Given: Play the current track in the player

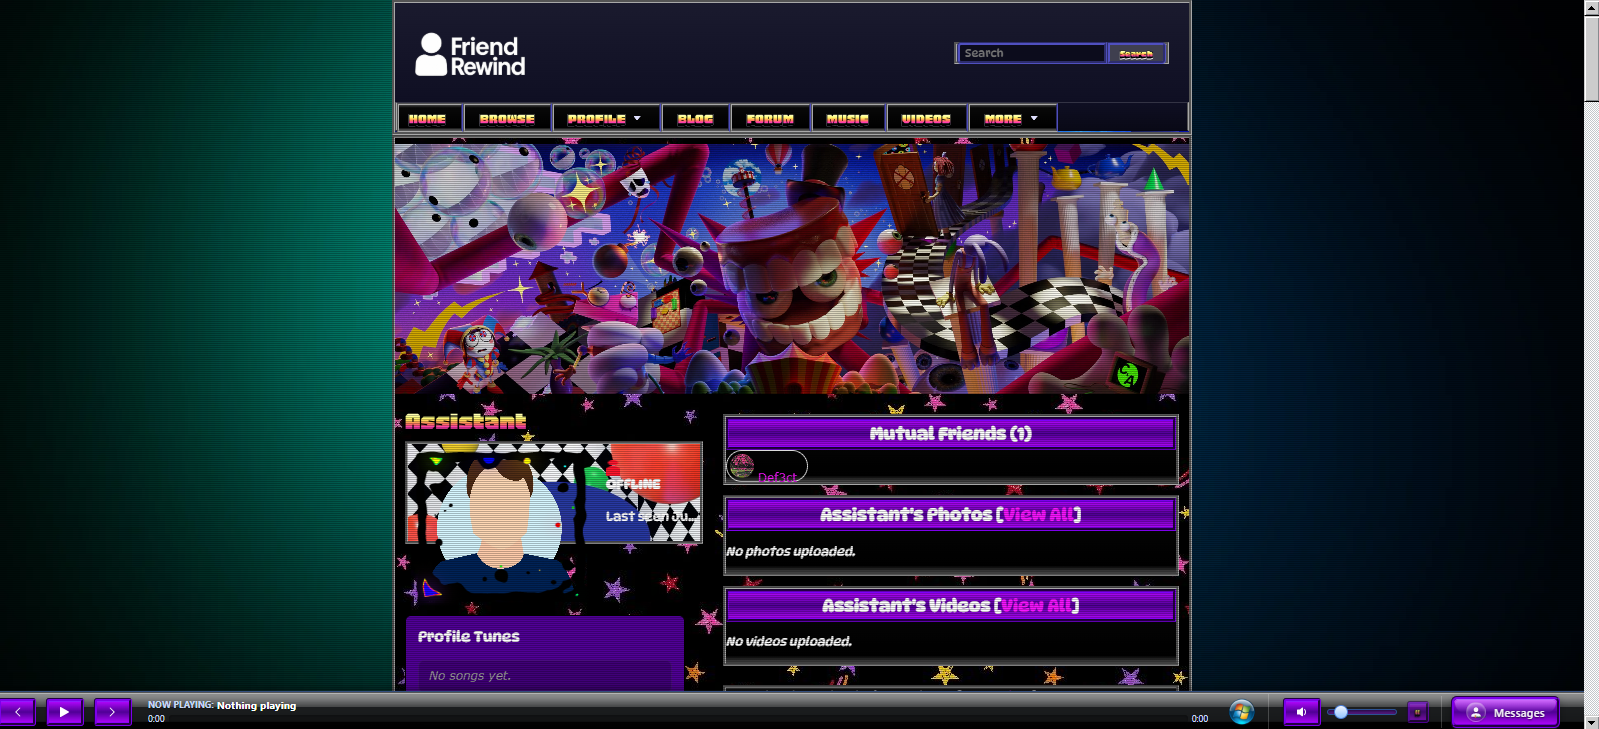Looking at the screenshot, I should pos(64,712).
